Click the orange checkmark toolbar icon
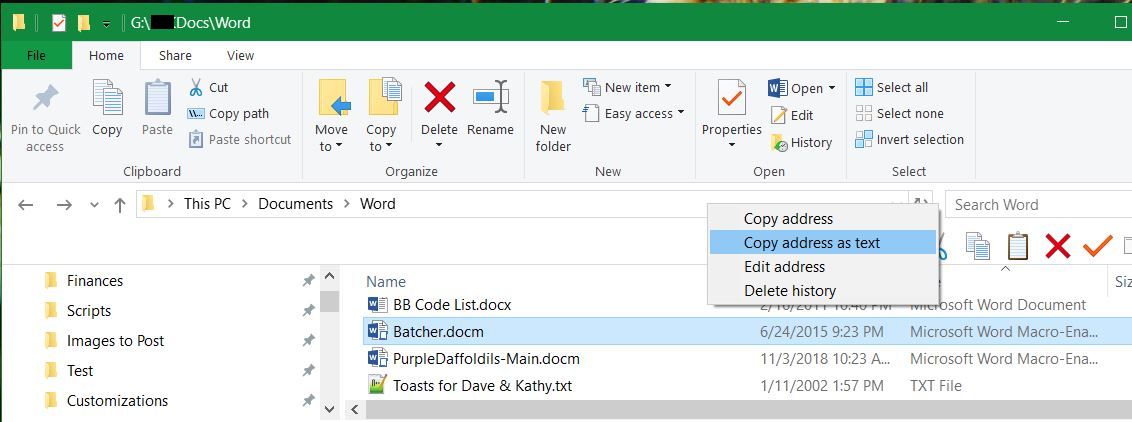This screenshot has height=422, width=1132. click(1097, 245)
